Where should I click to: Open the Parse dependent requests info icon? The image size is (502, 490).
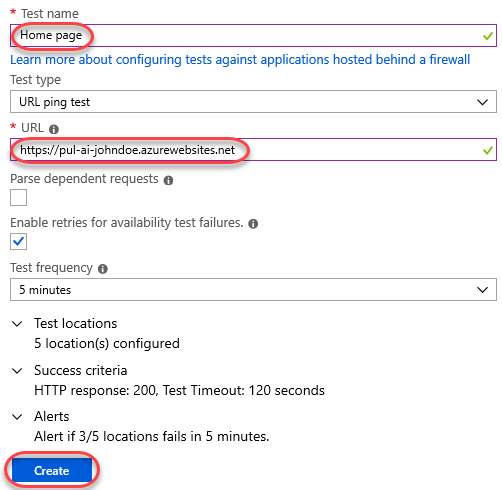pyautogui.click(x=168, y=180)
